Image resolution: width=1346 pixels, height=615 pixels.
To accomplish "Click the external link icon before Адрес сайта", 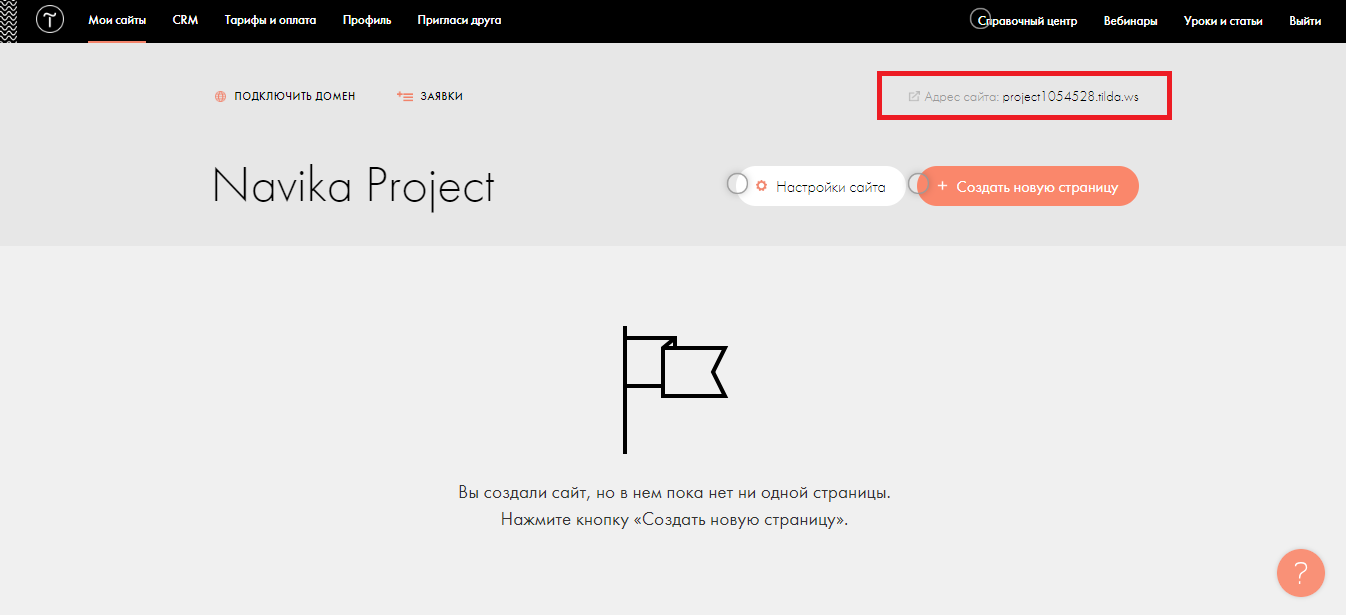I will click(x=913, y=97).
